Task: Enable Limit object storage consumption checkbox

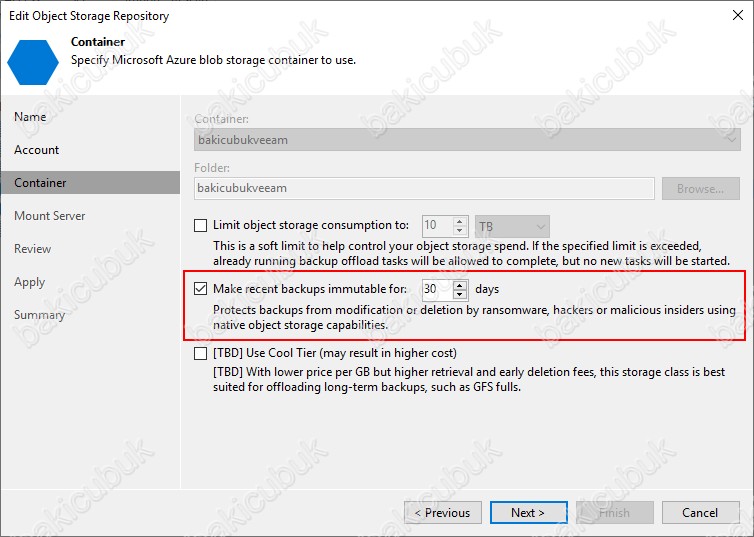Action: tap(201, 225)
